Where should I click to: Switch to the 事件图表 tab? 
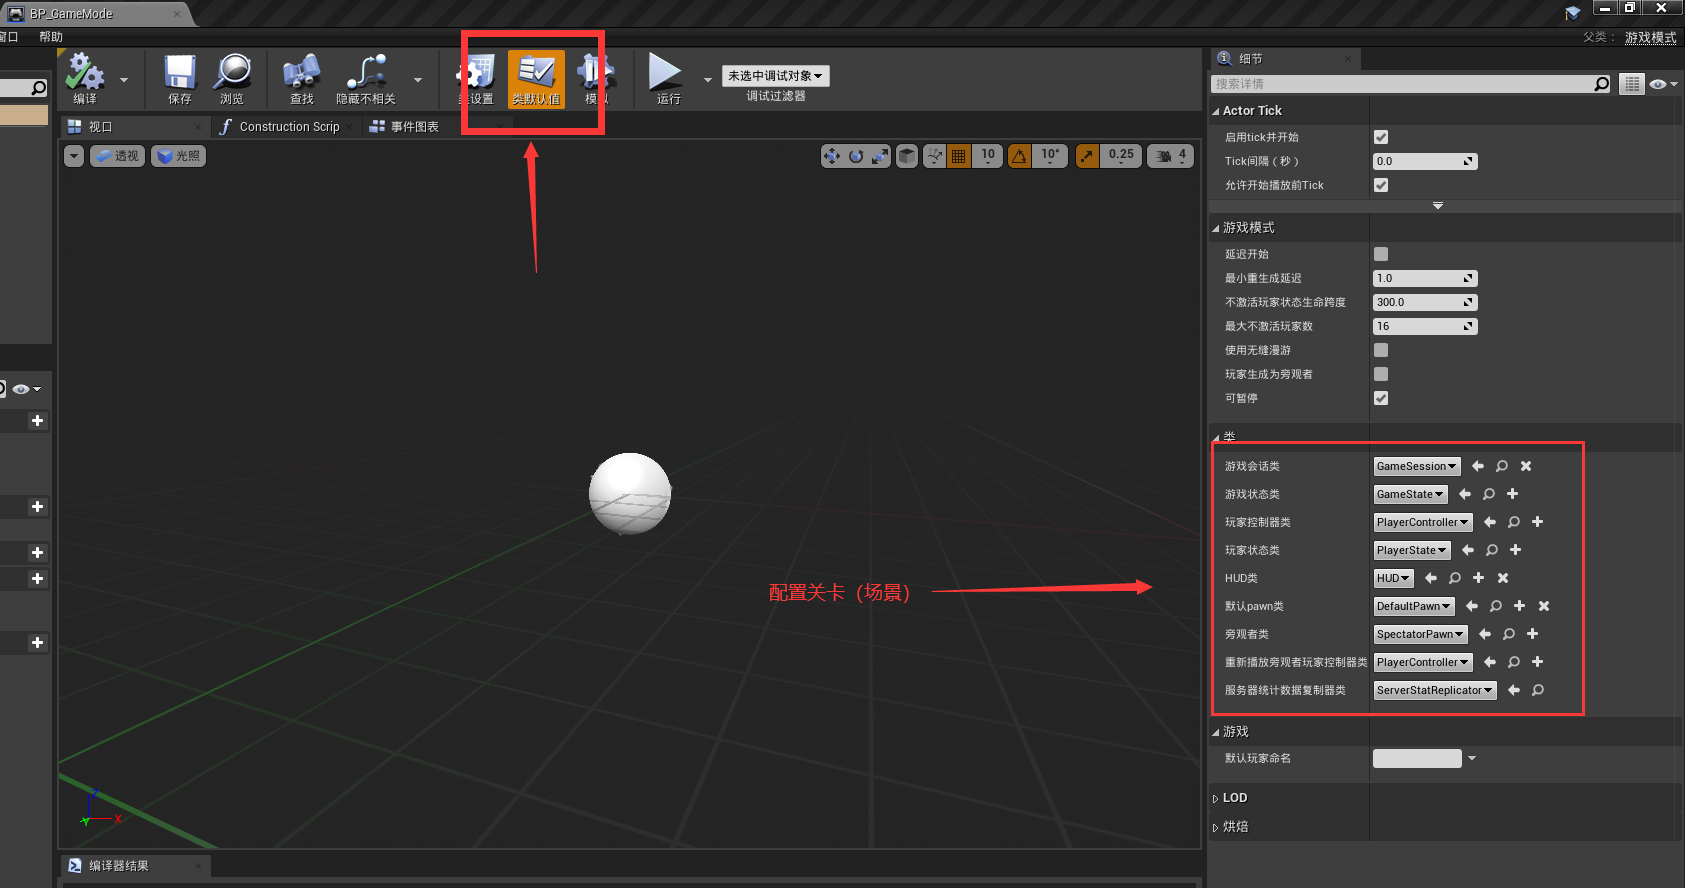pos(413,127)
